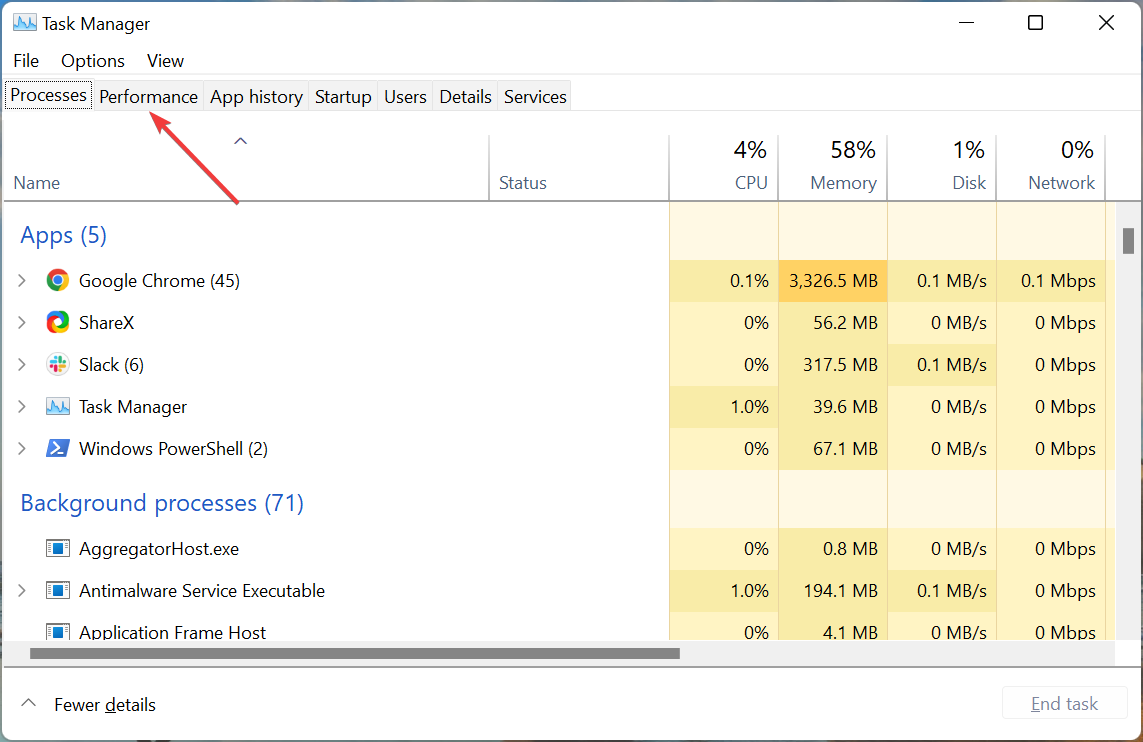Image resolution: width=1143 pixels, height=742 pixels.
Task: Switch to the Performance tab
Action: coord(148,97)
